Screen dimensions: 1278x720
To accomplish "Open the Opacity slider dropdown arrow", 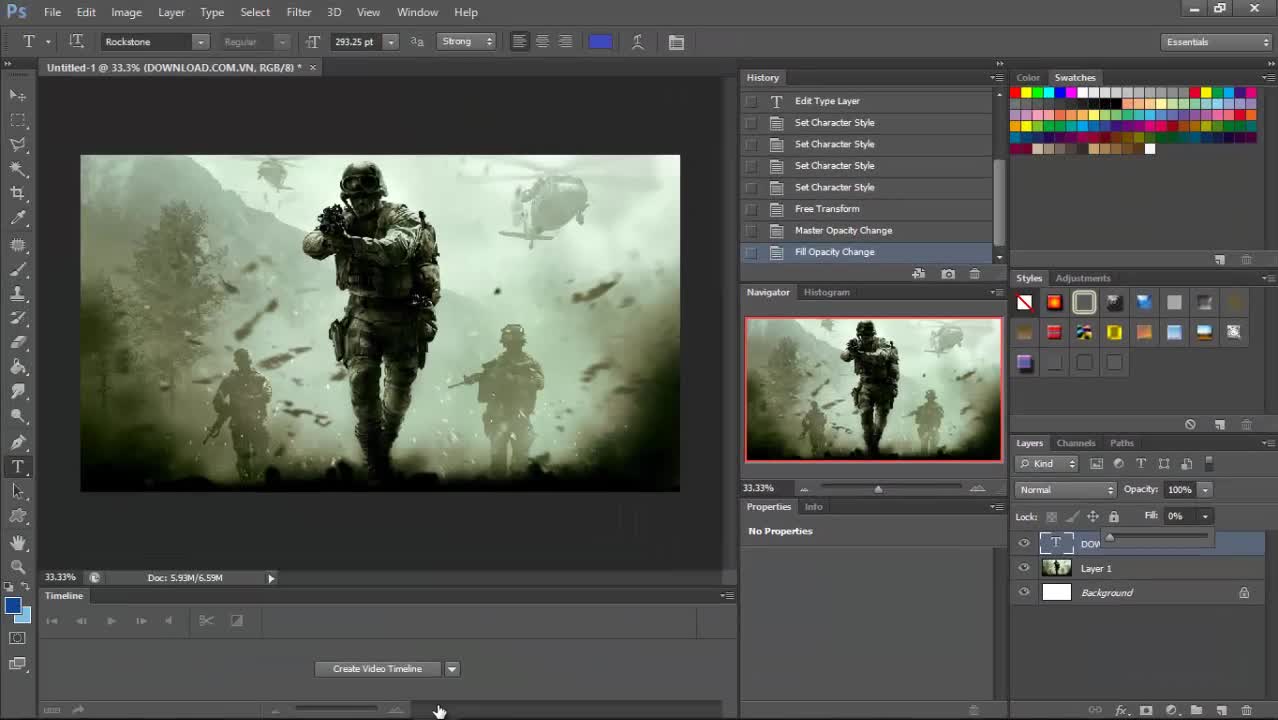I will click(1205, 490).
